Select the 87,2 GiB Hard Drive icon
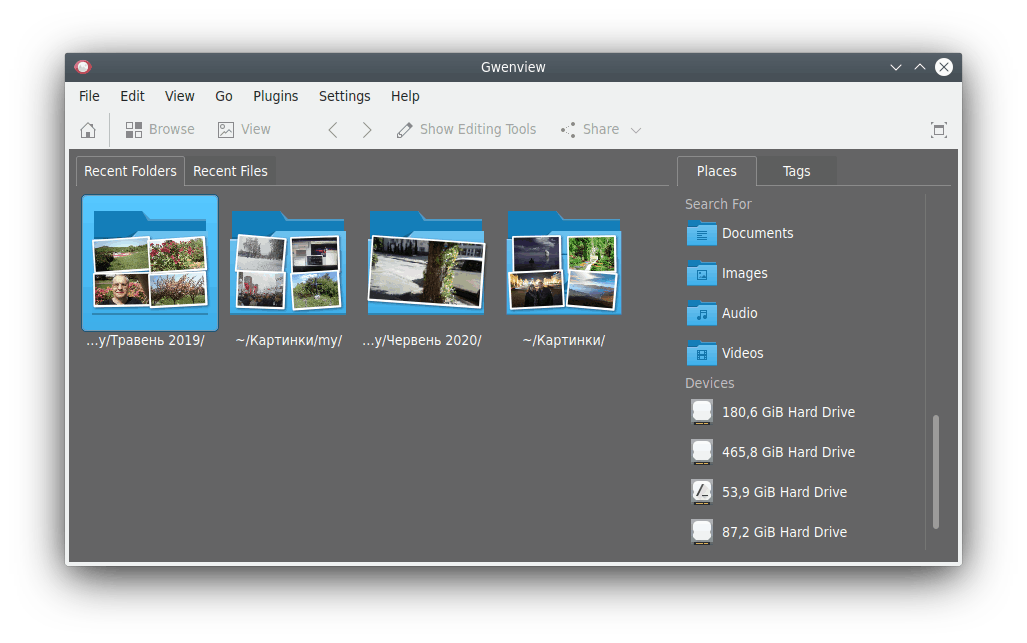The height and width of the screenshot is (643, 1027). (x=701, y=532)
